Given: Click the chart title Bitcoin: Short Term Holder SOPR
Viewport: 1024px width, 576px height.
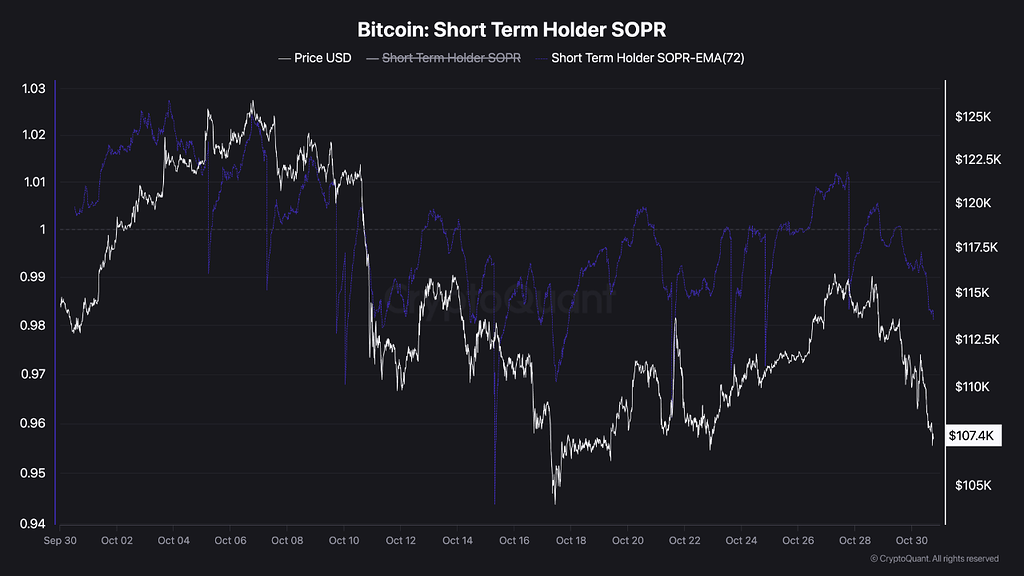Looking at the screenshot, I should pos(511,29).
